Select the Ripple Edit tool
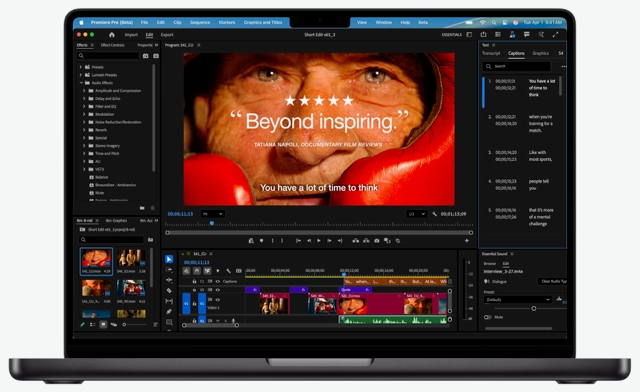The height and width of the screenshot is (392, 640). (x=169, y=280)
